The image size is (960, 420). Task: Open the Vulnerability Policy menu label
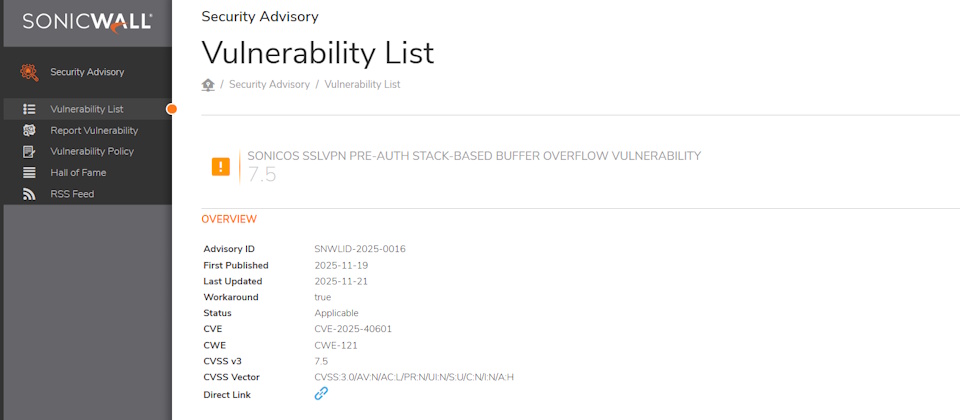[x=92, y=152]
